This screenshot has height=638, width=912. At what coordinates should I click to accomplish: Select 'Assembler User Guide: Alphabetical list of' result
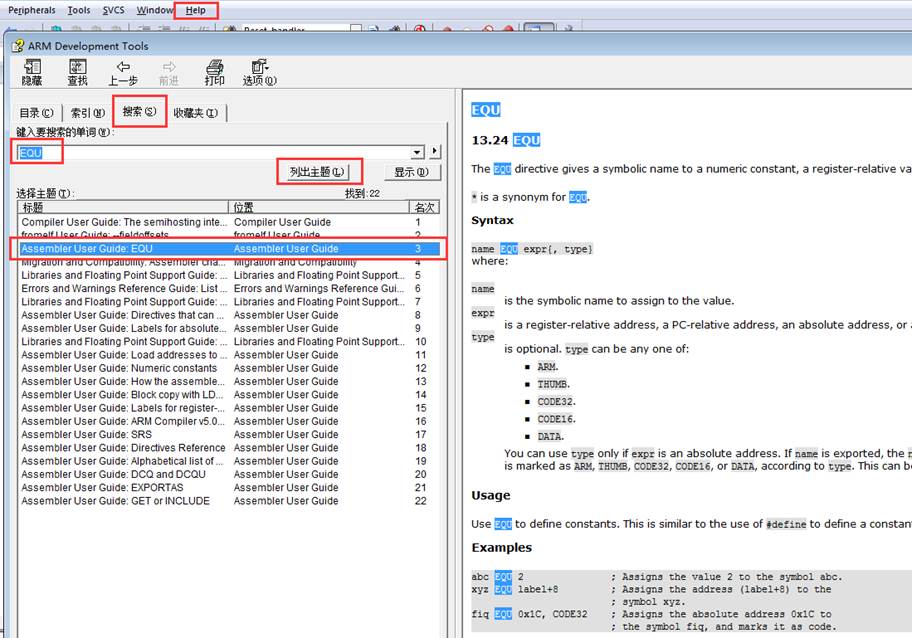pyautogui.click(x=229, y=461)
